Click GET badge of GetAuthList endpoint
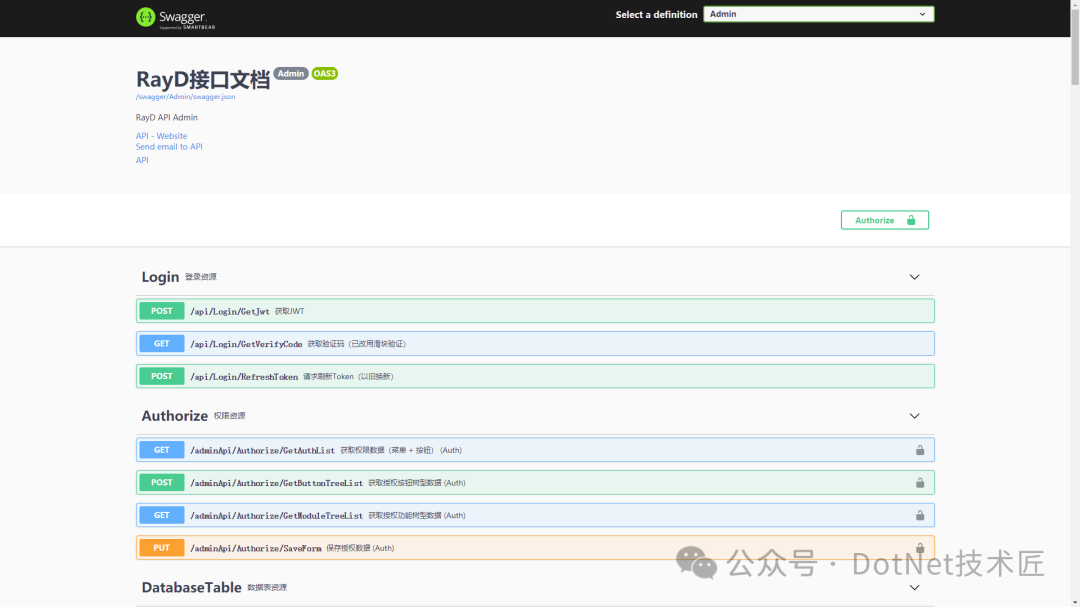This screenshot has width=1080, height=607. 162,450
